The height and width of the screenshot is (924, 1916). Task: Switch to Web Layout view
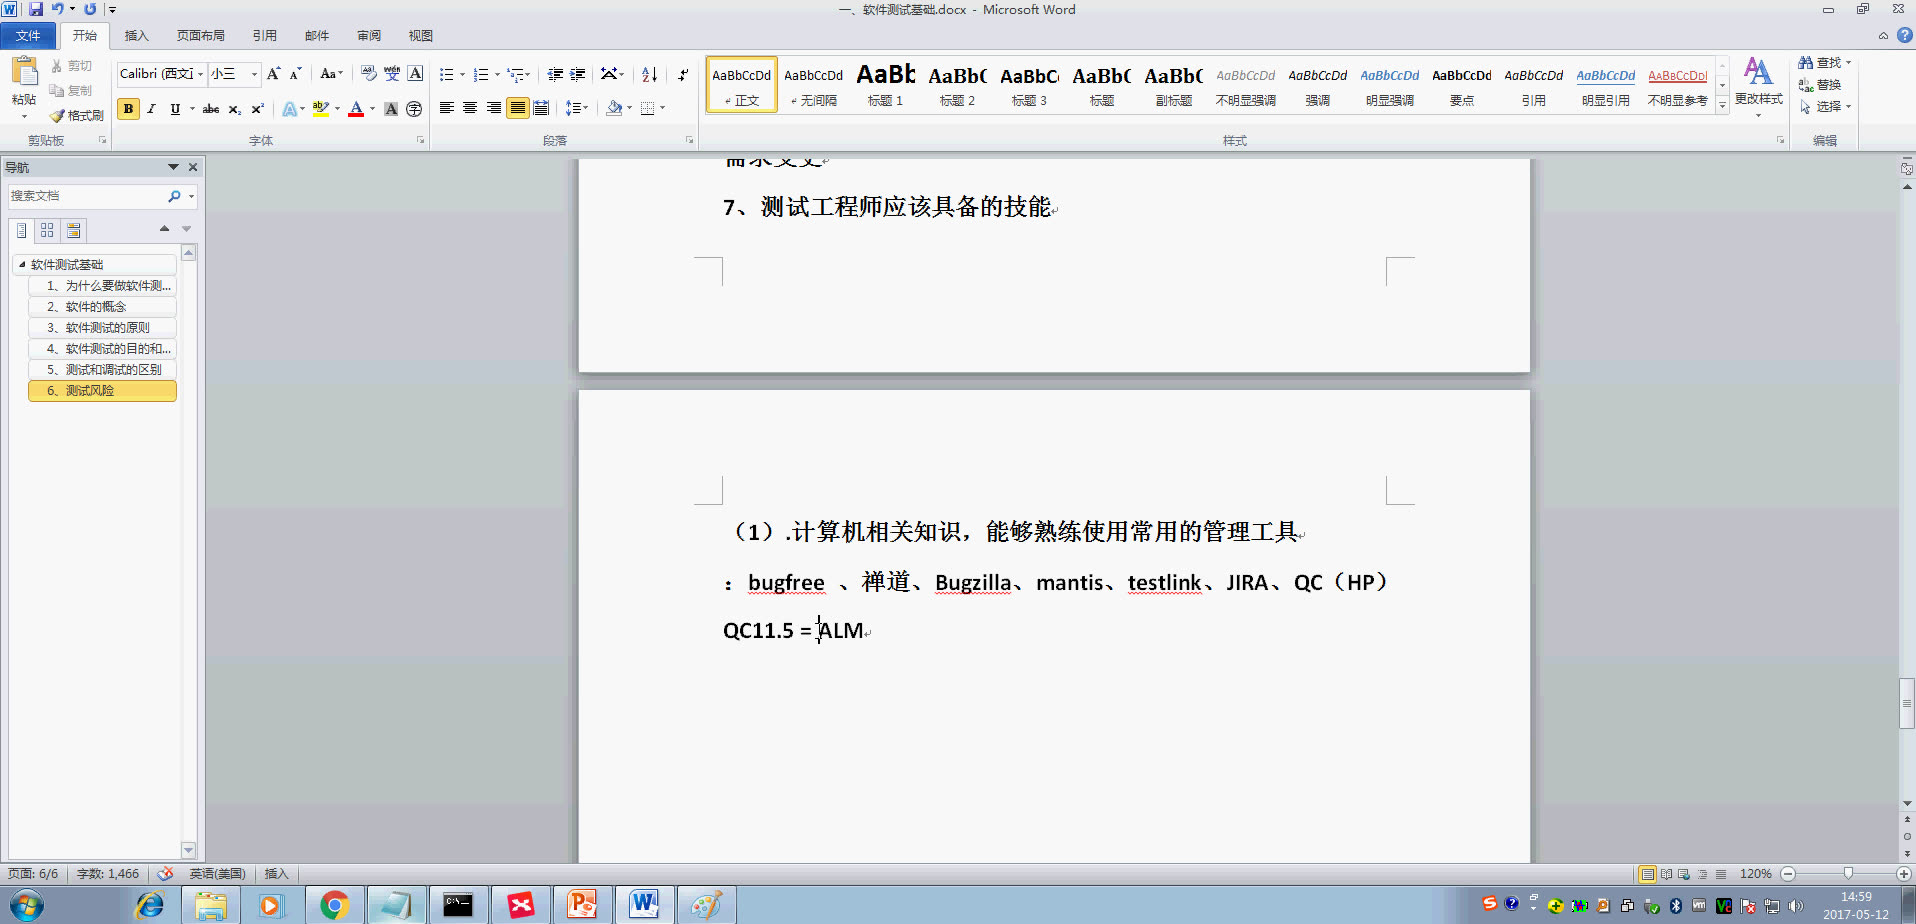(x=1684, y=874)
